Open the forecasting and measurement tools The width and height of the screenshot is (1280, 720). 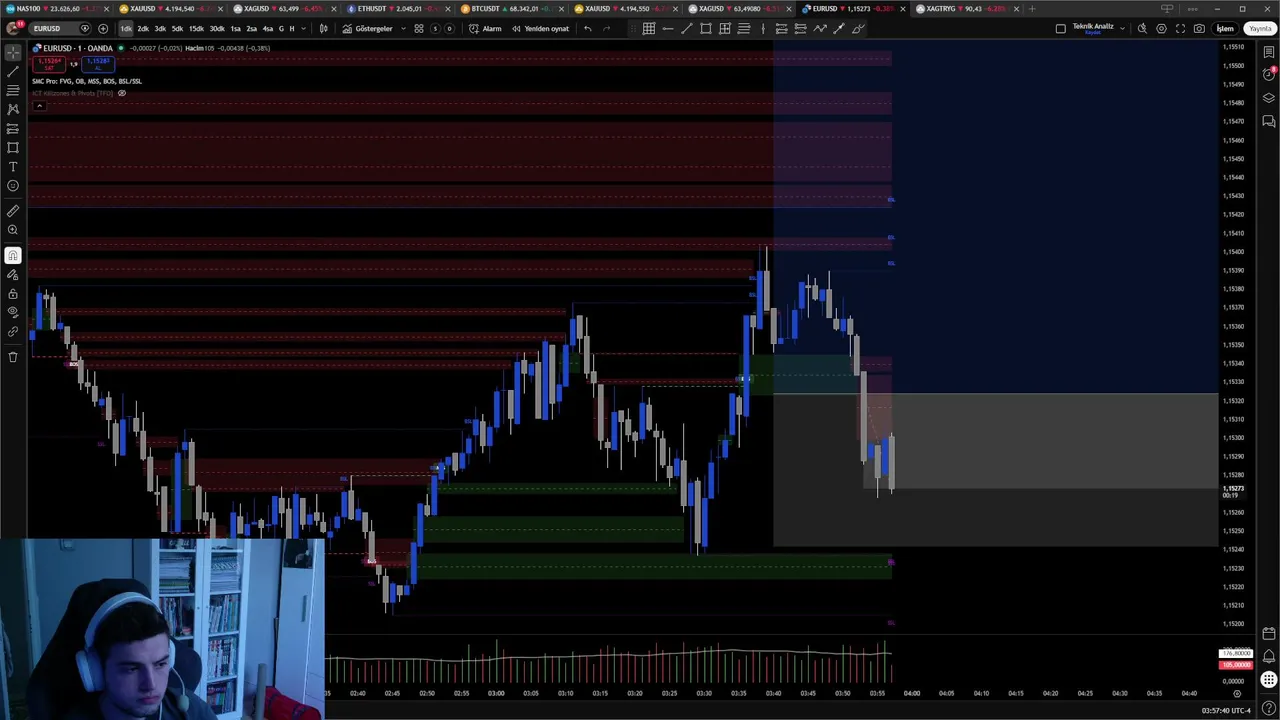tap(13, 128)
